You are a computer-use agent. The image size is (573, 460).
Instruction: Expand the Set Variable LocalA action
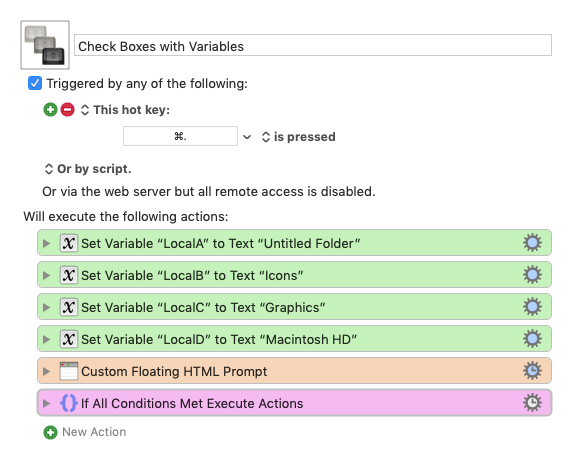tap(46, 243)
